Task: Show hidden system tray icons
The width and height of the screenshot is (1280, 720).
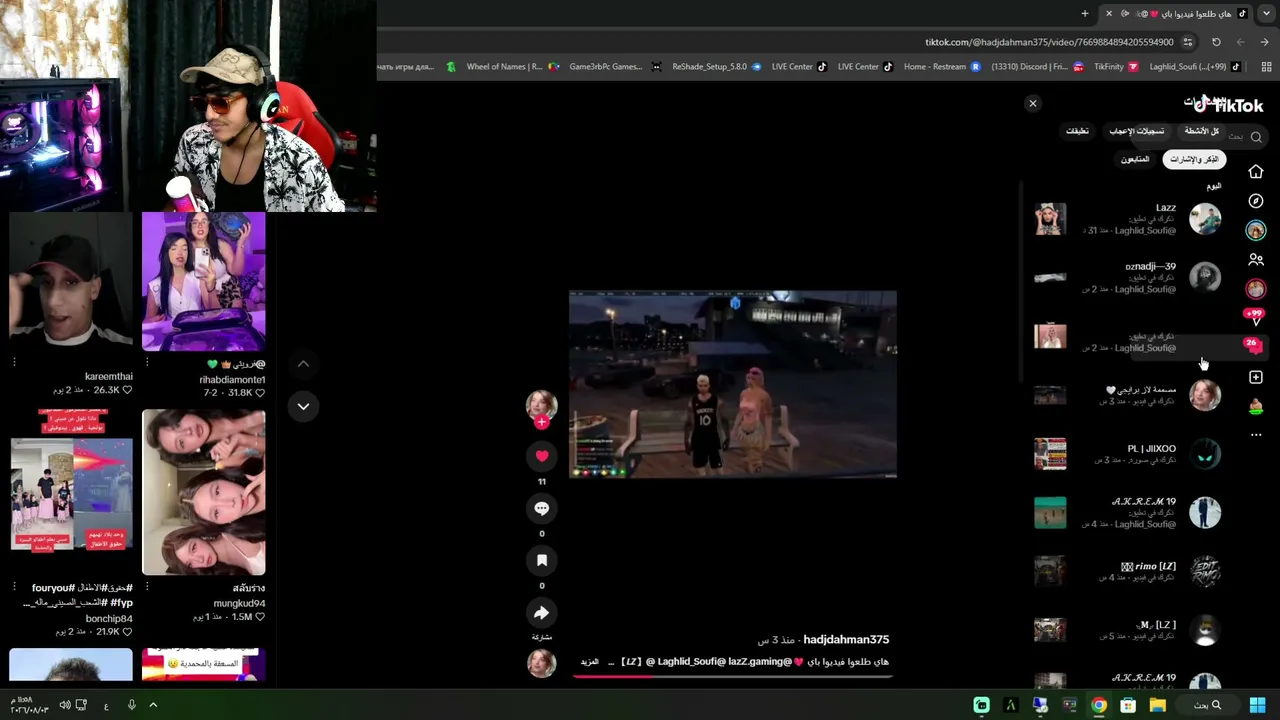Action: point(153,705)
